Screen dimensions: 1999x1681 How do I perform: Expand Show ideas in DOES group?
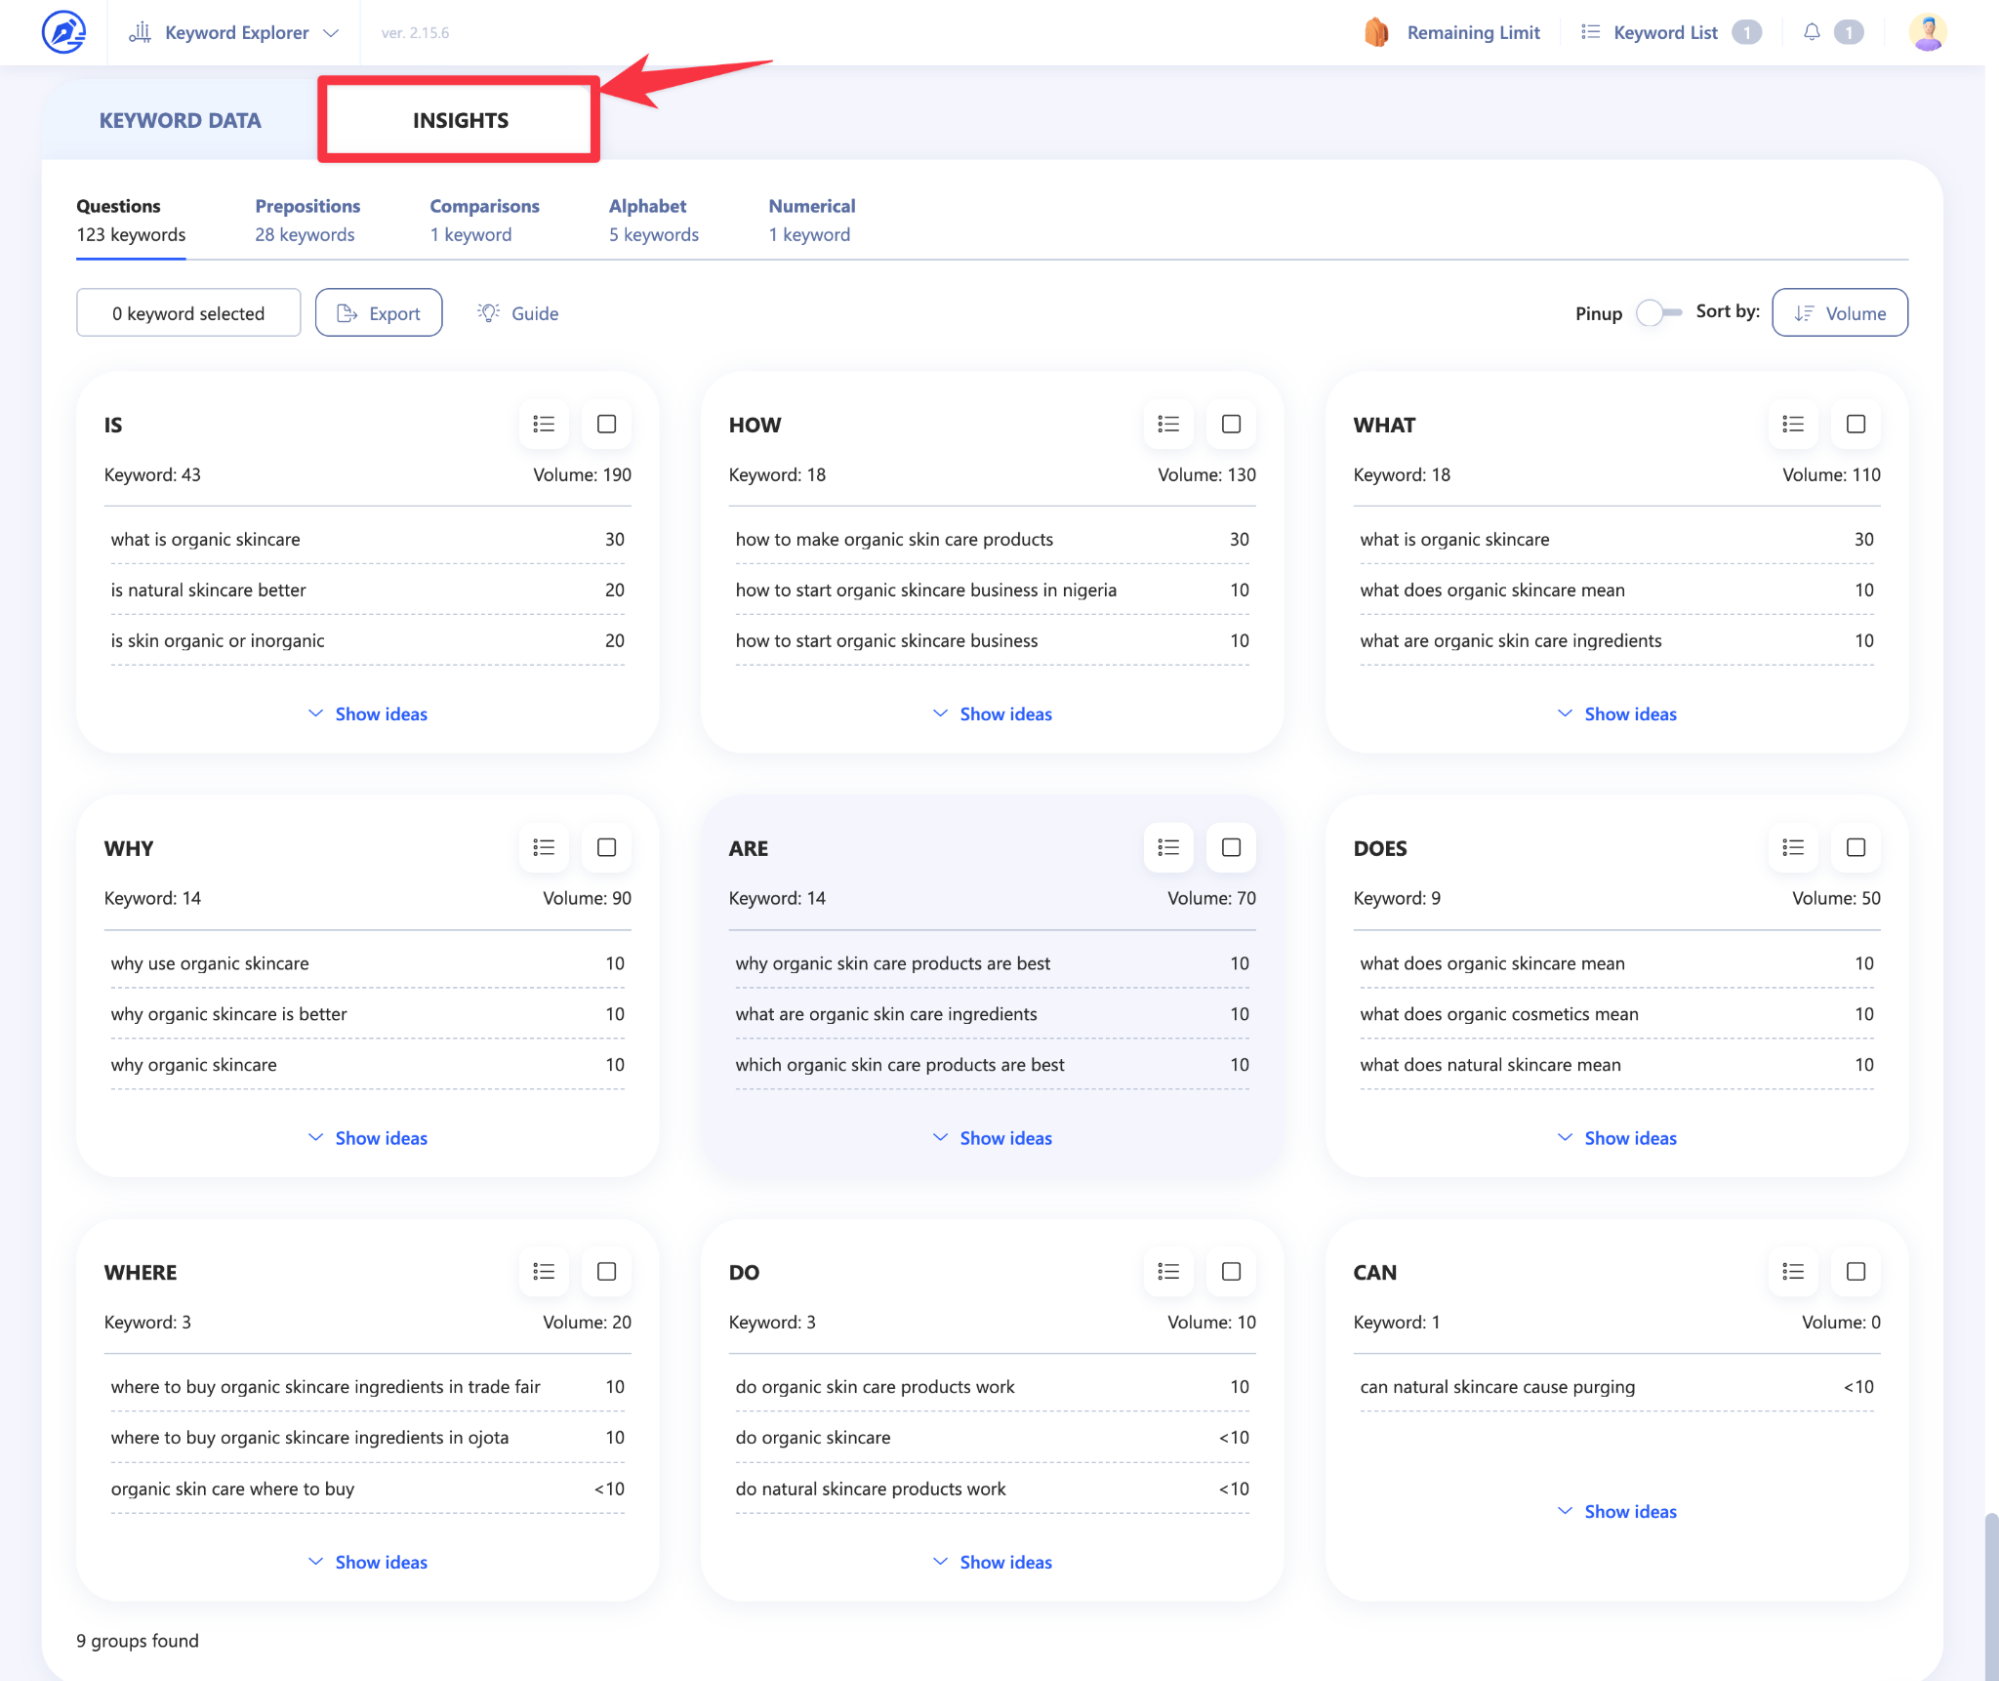(x=1617, y=1138)
